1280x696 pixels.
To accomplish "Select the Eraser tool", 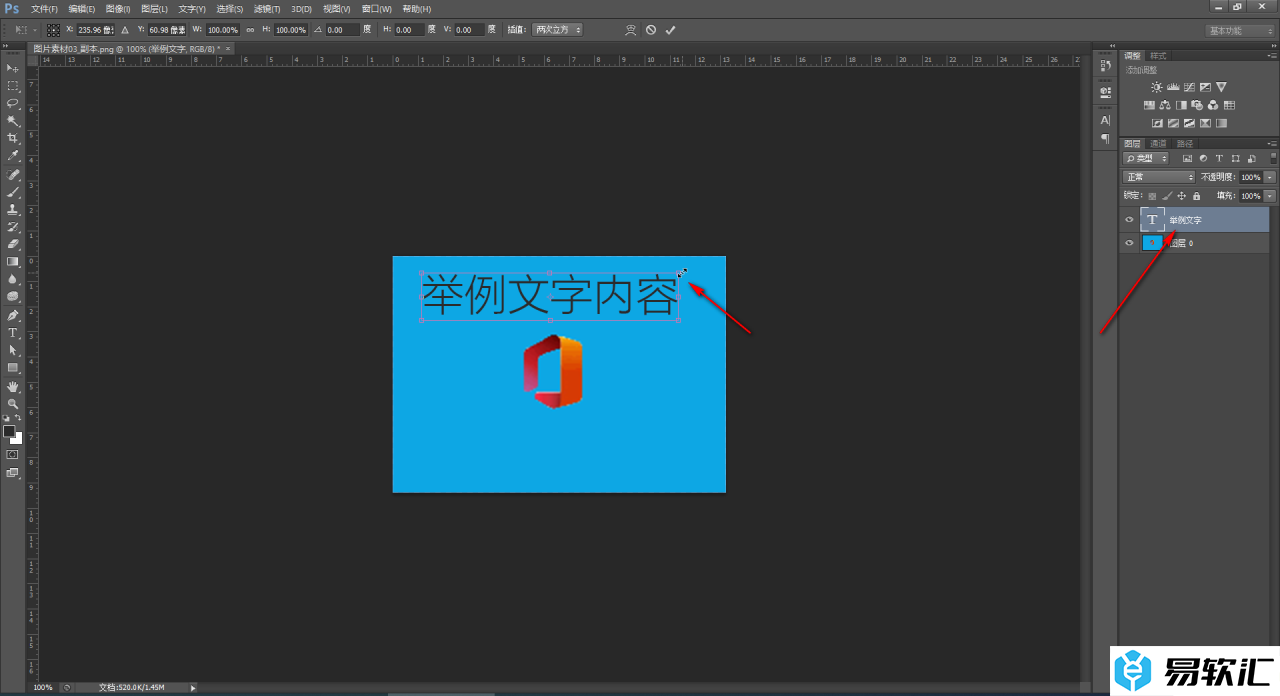I will pyautogui.click(x=13, y=244).
